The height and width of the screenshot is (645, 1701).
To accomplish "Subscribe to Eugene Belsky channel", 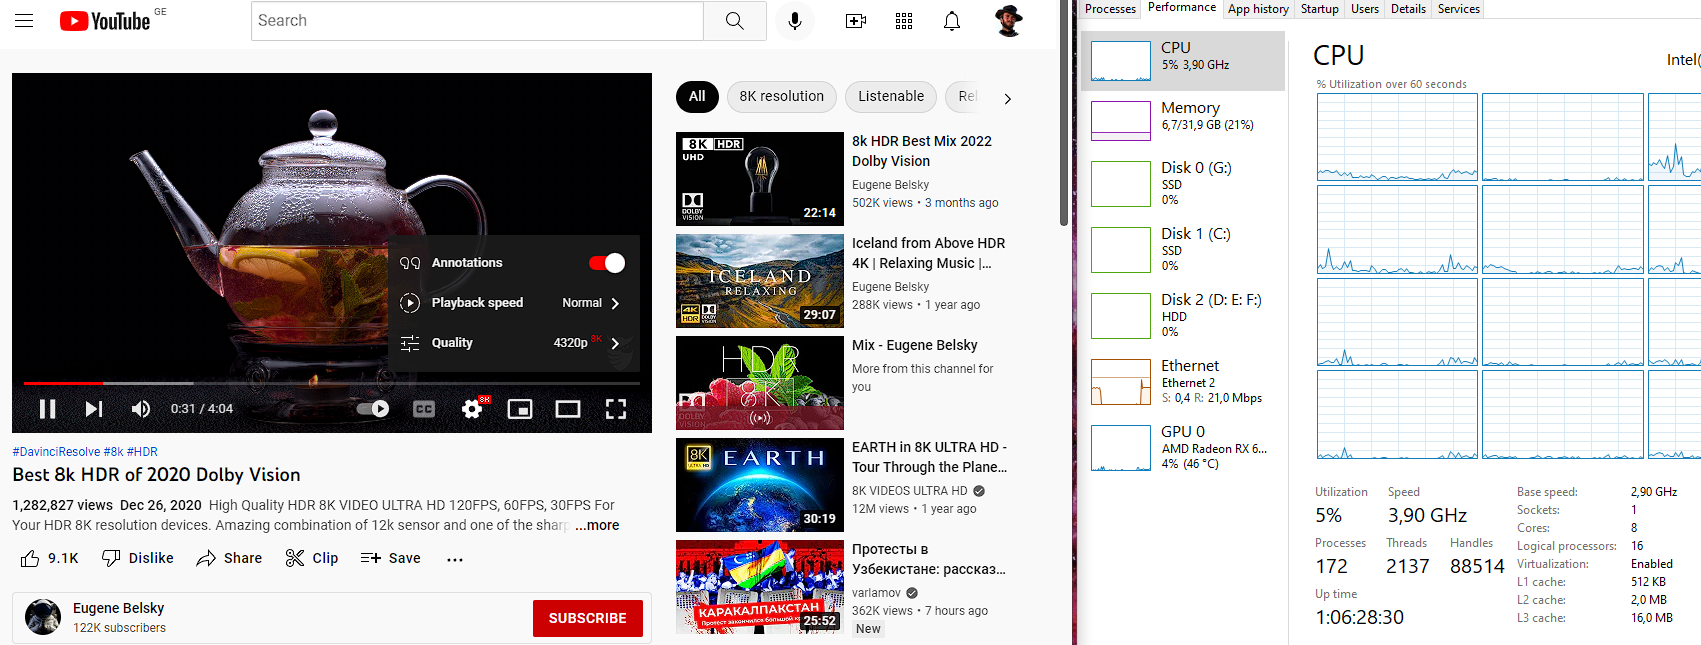I will point(587,618).
